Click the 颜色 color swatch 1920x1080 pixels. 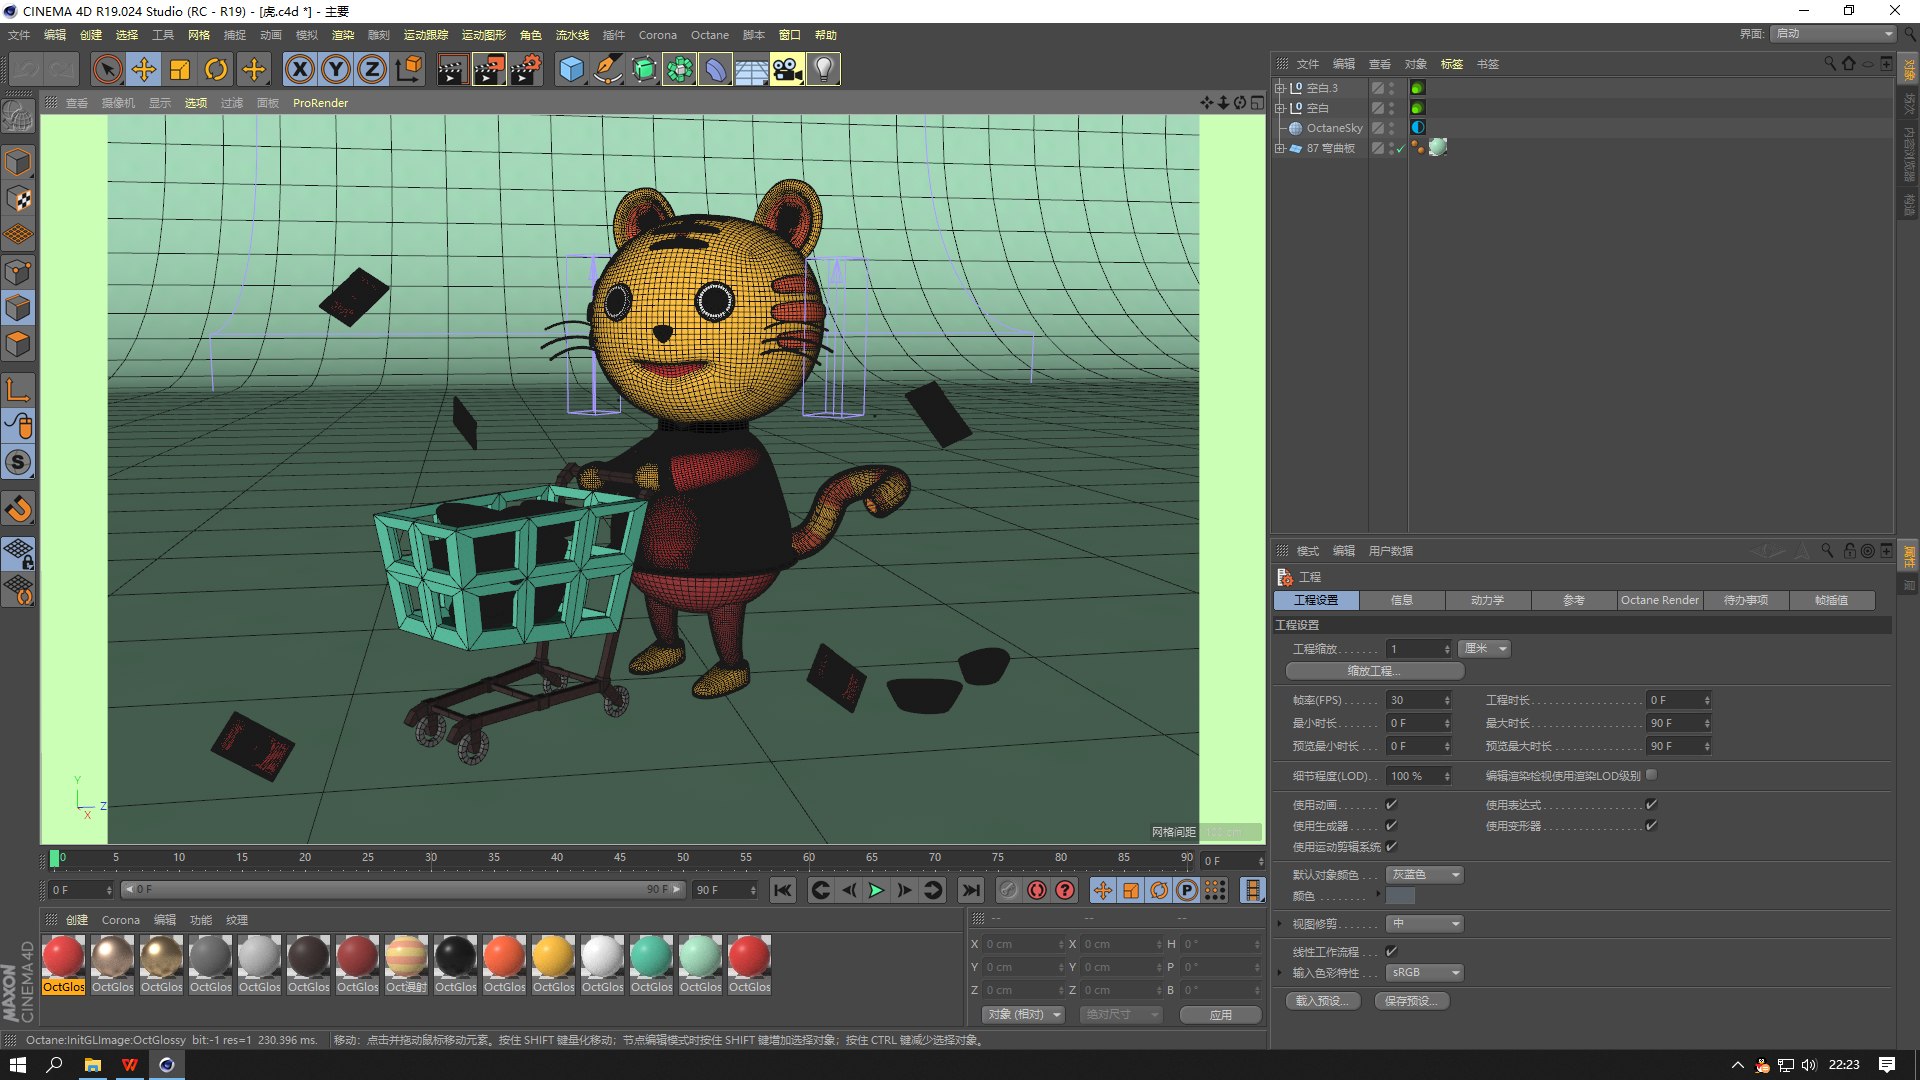1401,896
